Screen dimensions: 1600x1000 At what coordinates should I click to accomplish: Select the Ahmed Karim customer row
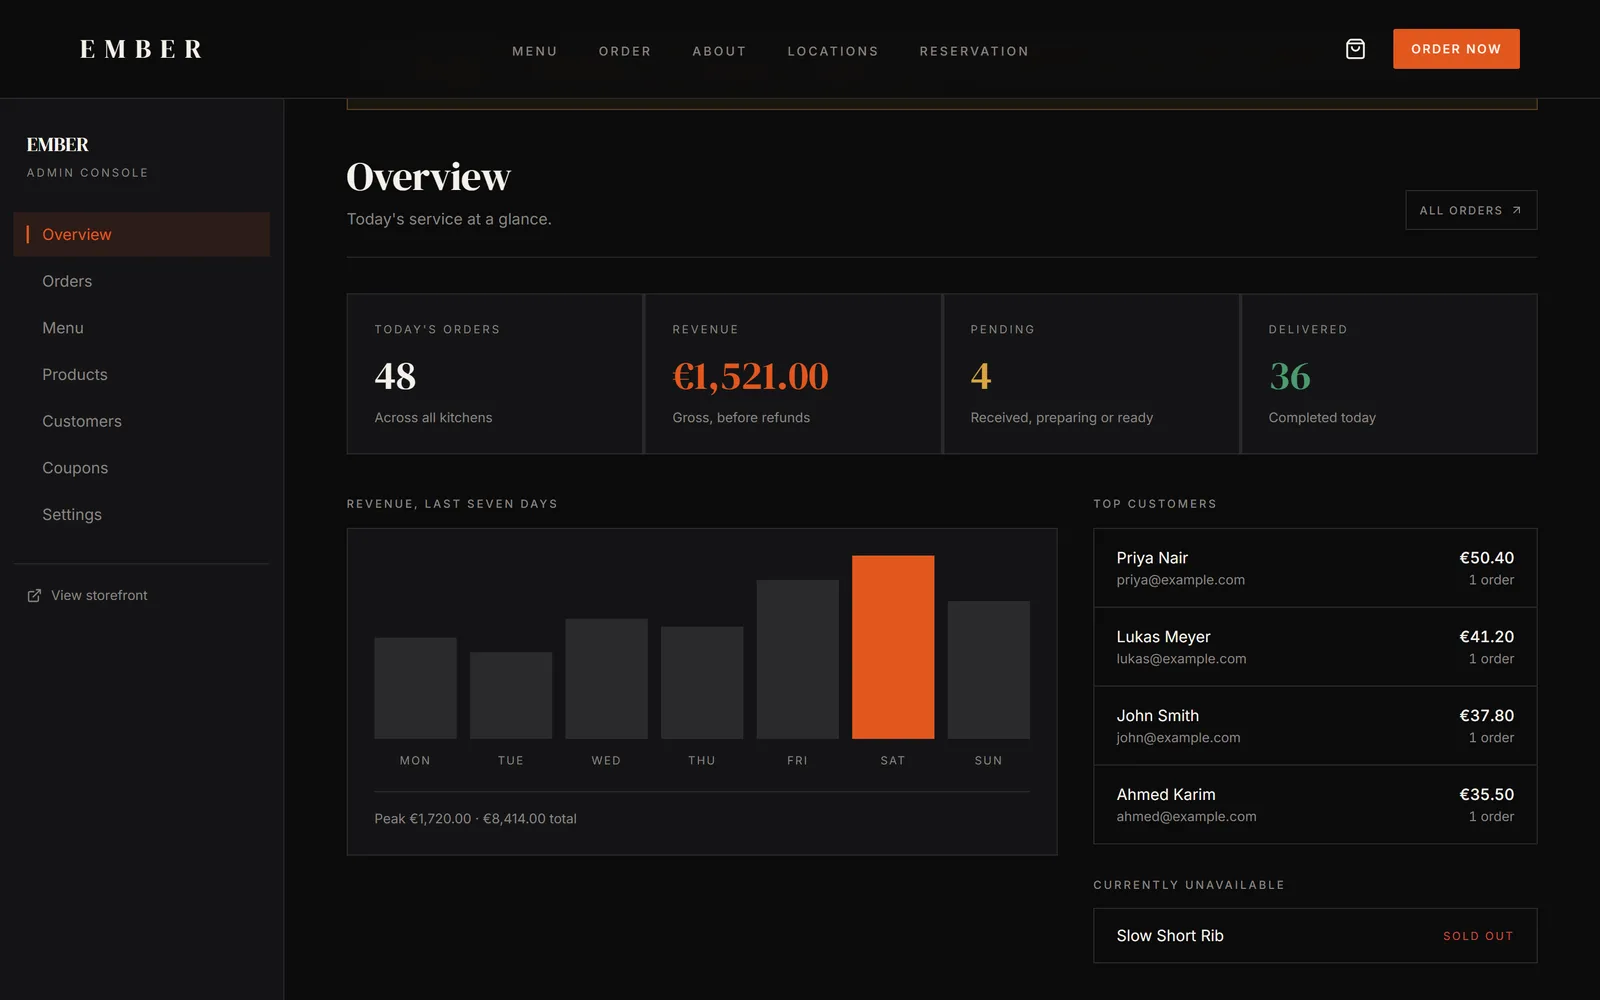click(x=1315, y=805)
